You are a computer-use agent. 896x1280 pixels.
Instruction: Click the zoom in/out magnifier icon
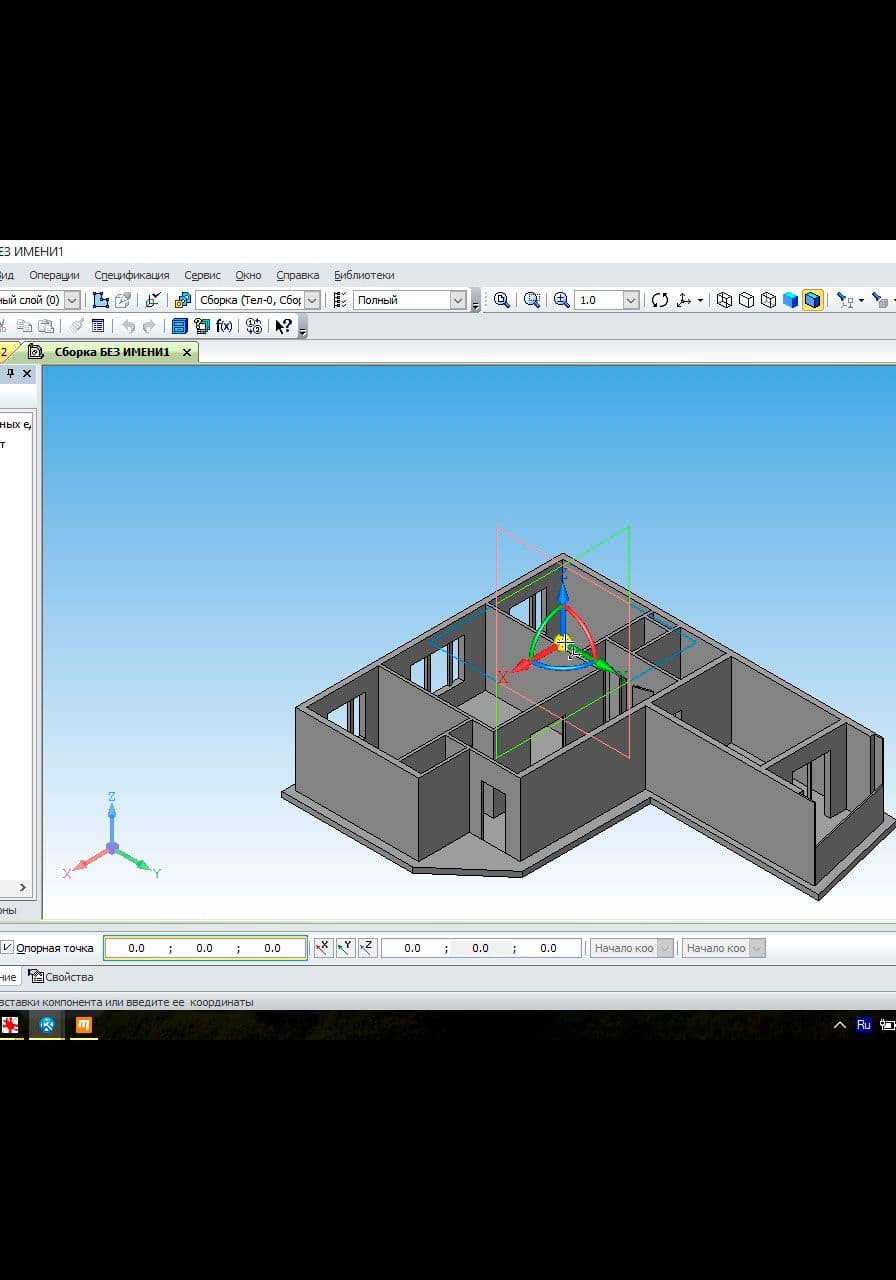pos(562,300)
